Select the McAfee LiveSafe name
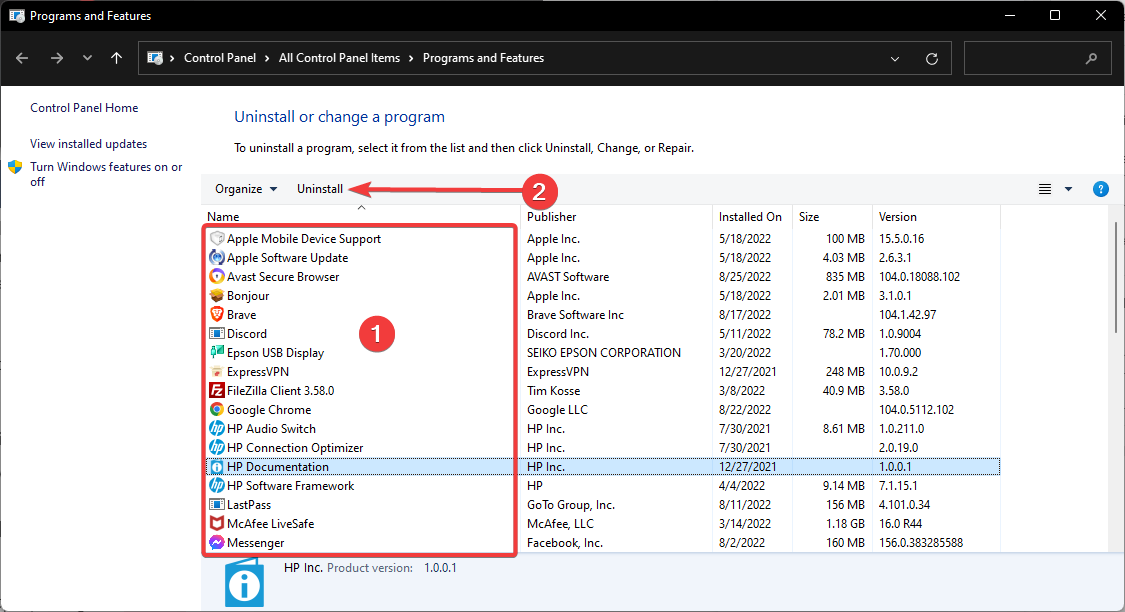The image size is (1125, 612). coord(270,524)
